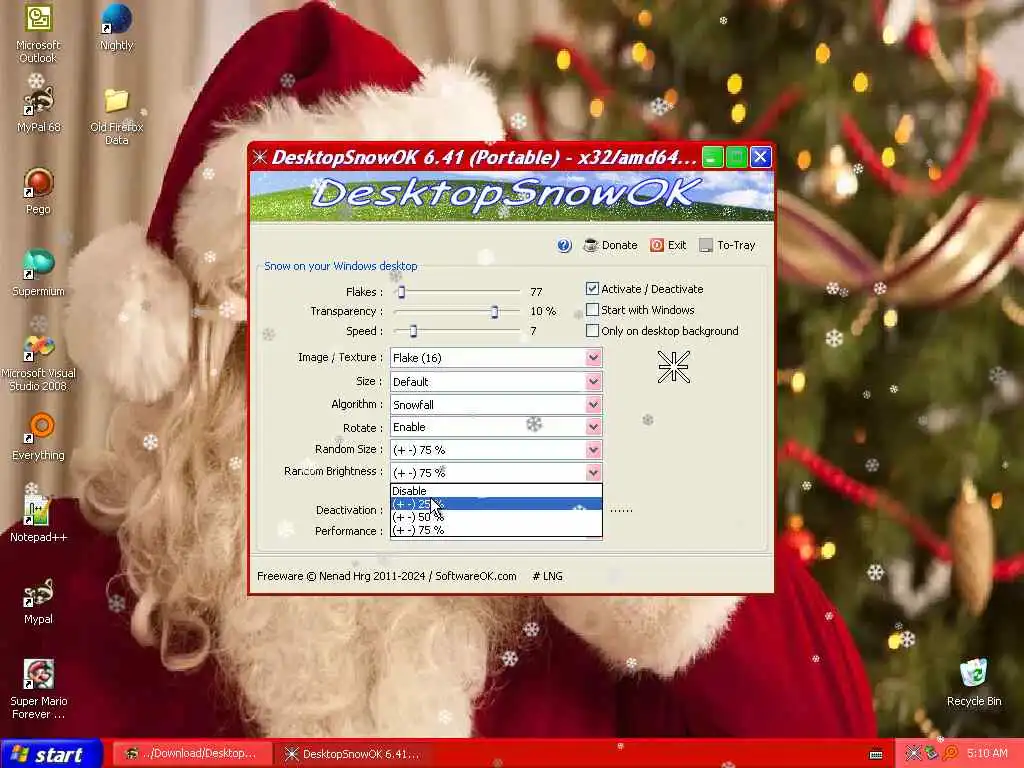
Task: Click the Transparency value 10 %
Action: point(543,312)
